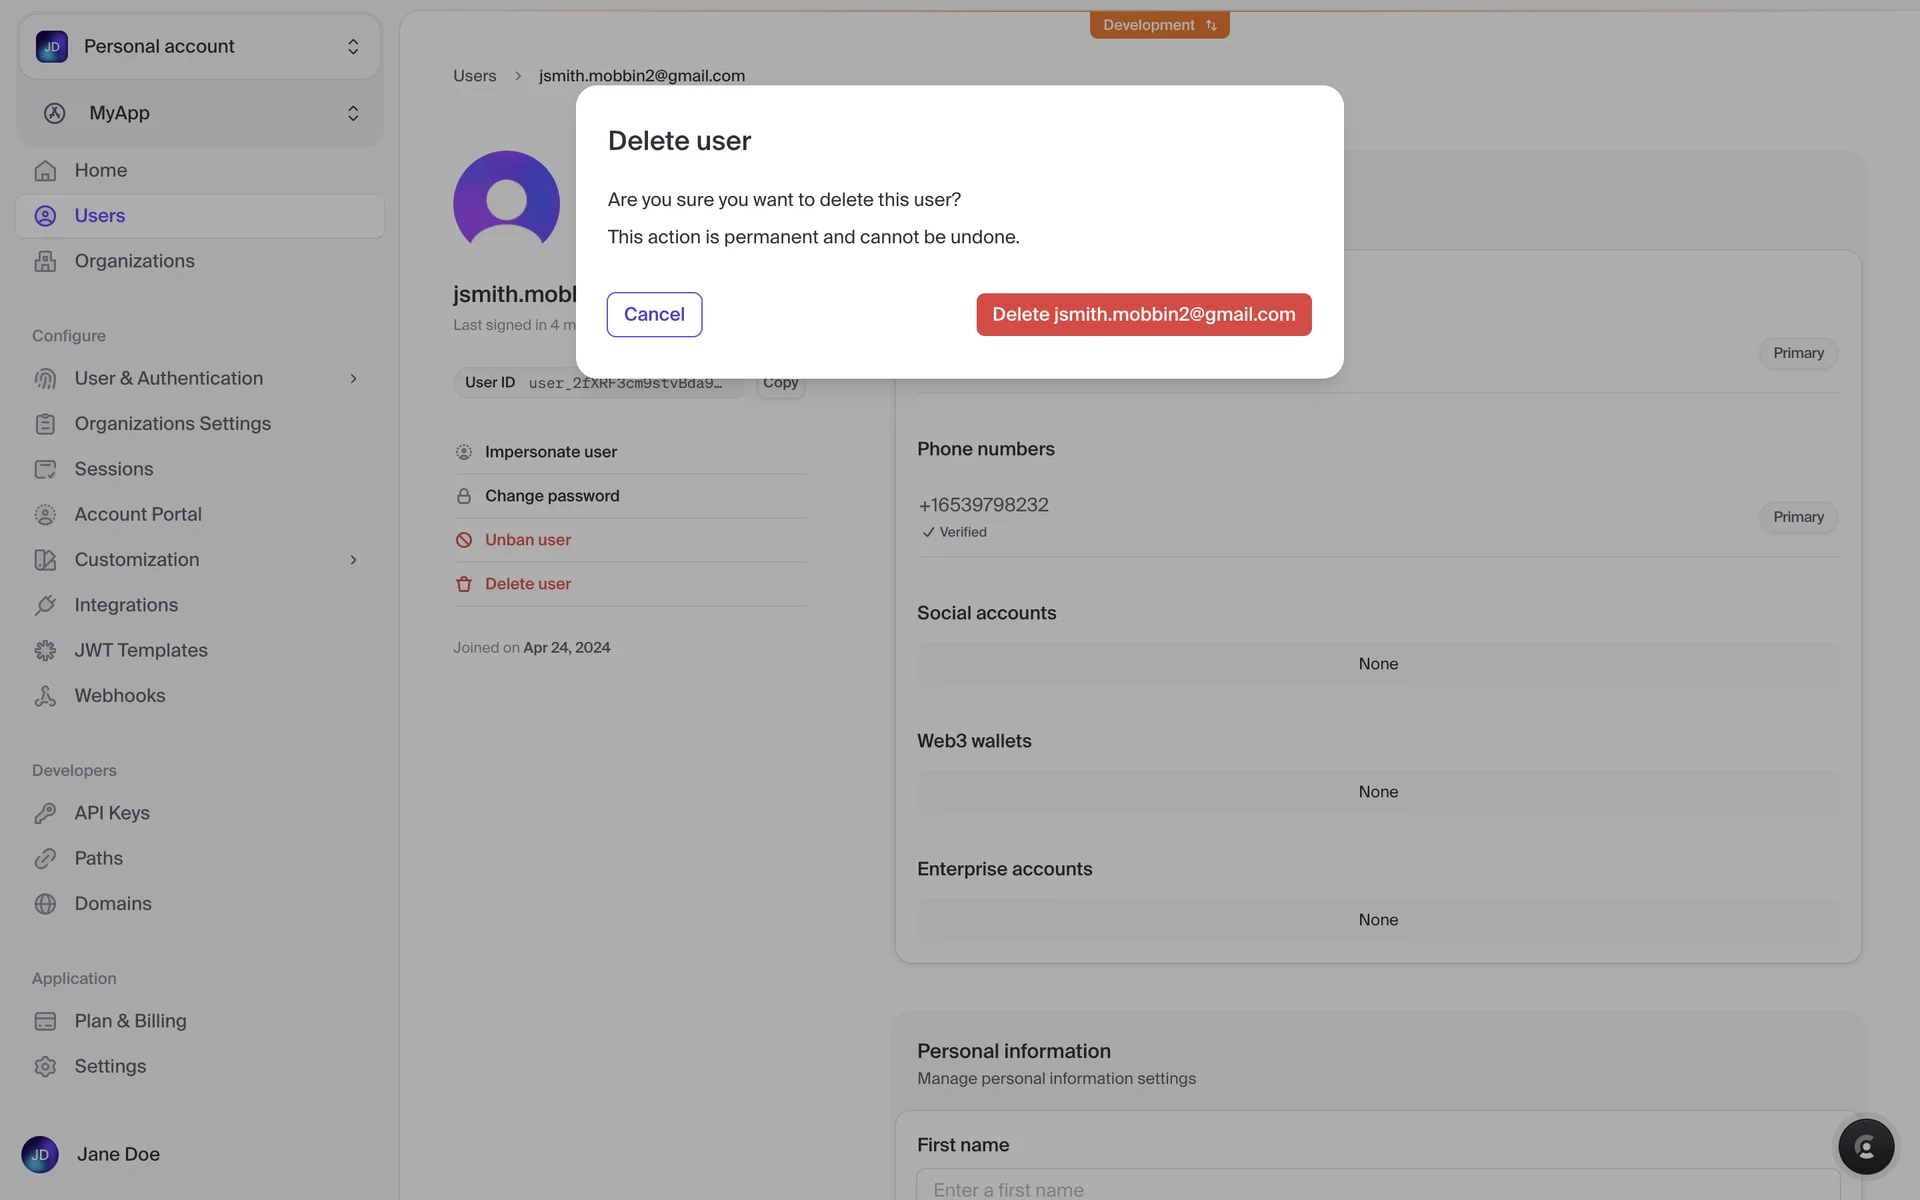Click the trash icon beside Delete user

click(464, 584)
